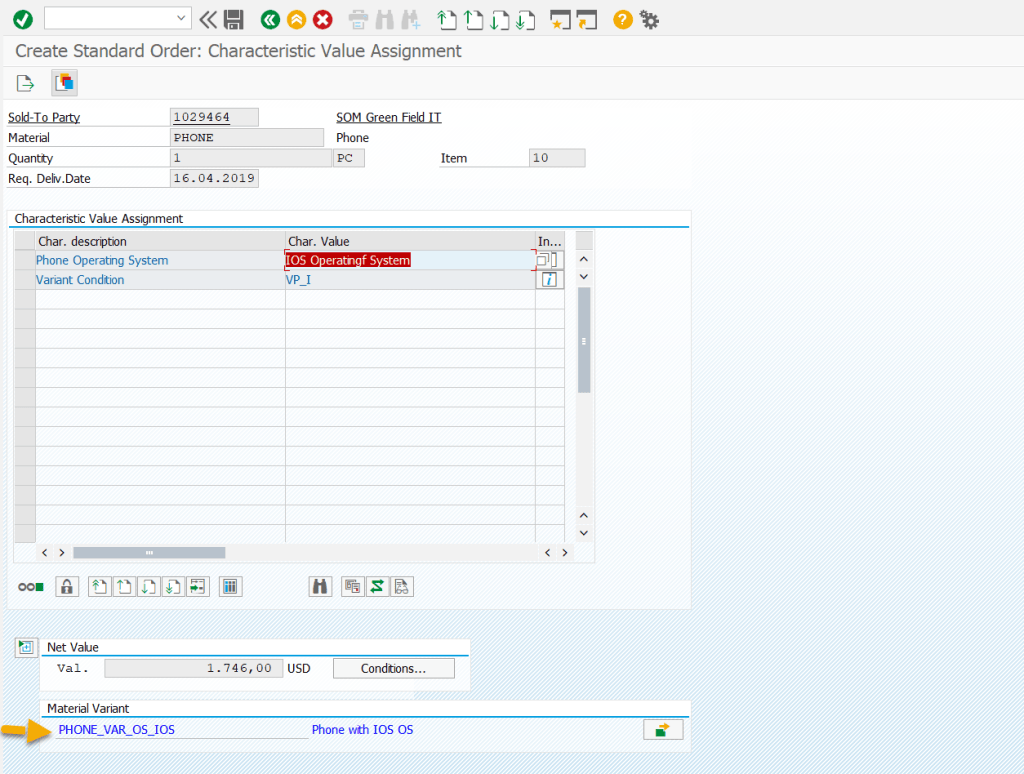This screenshot has width=1024, height=774.
Task: Open the Conditions... button
Action: coord(393,668)
